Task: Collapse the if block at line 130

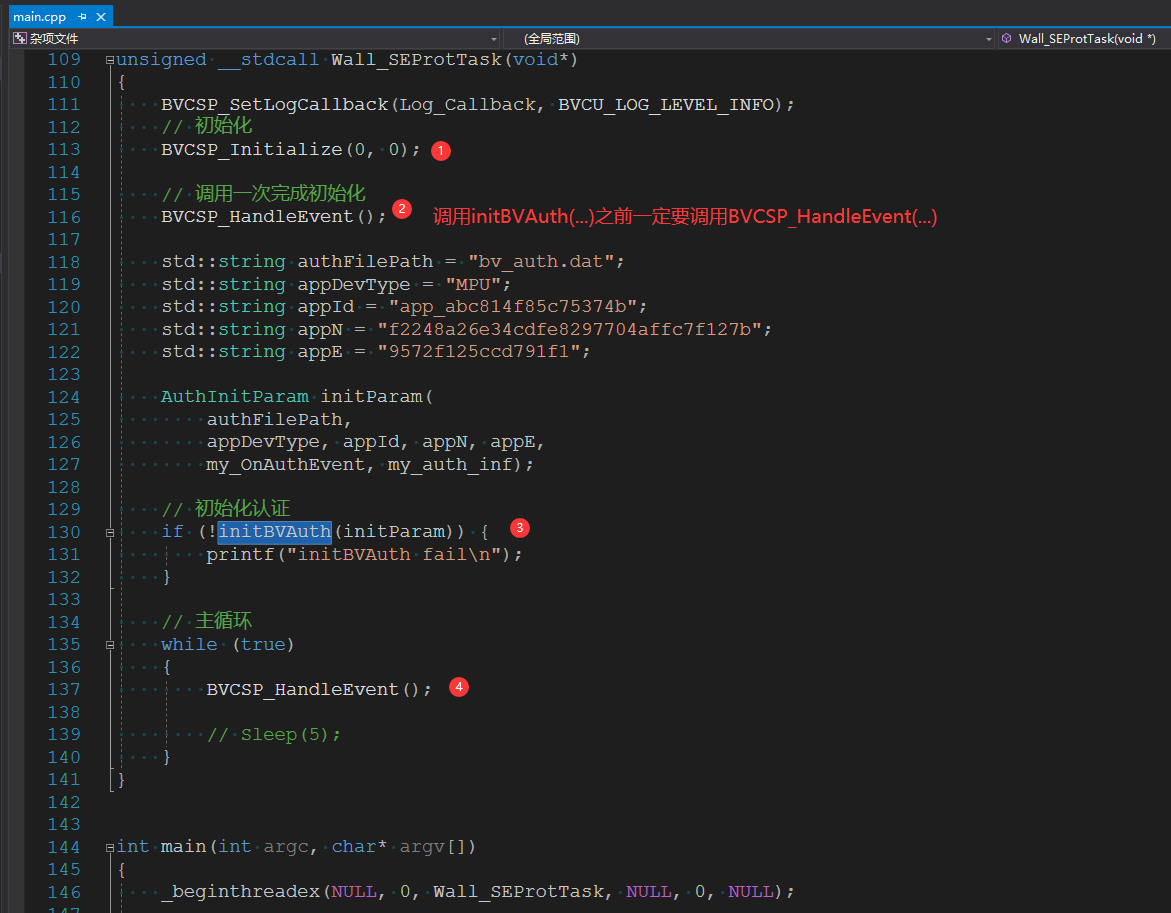Action: [109, 532]
